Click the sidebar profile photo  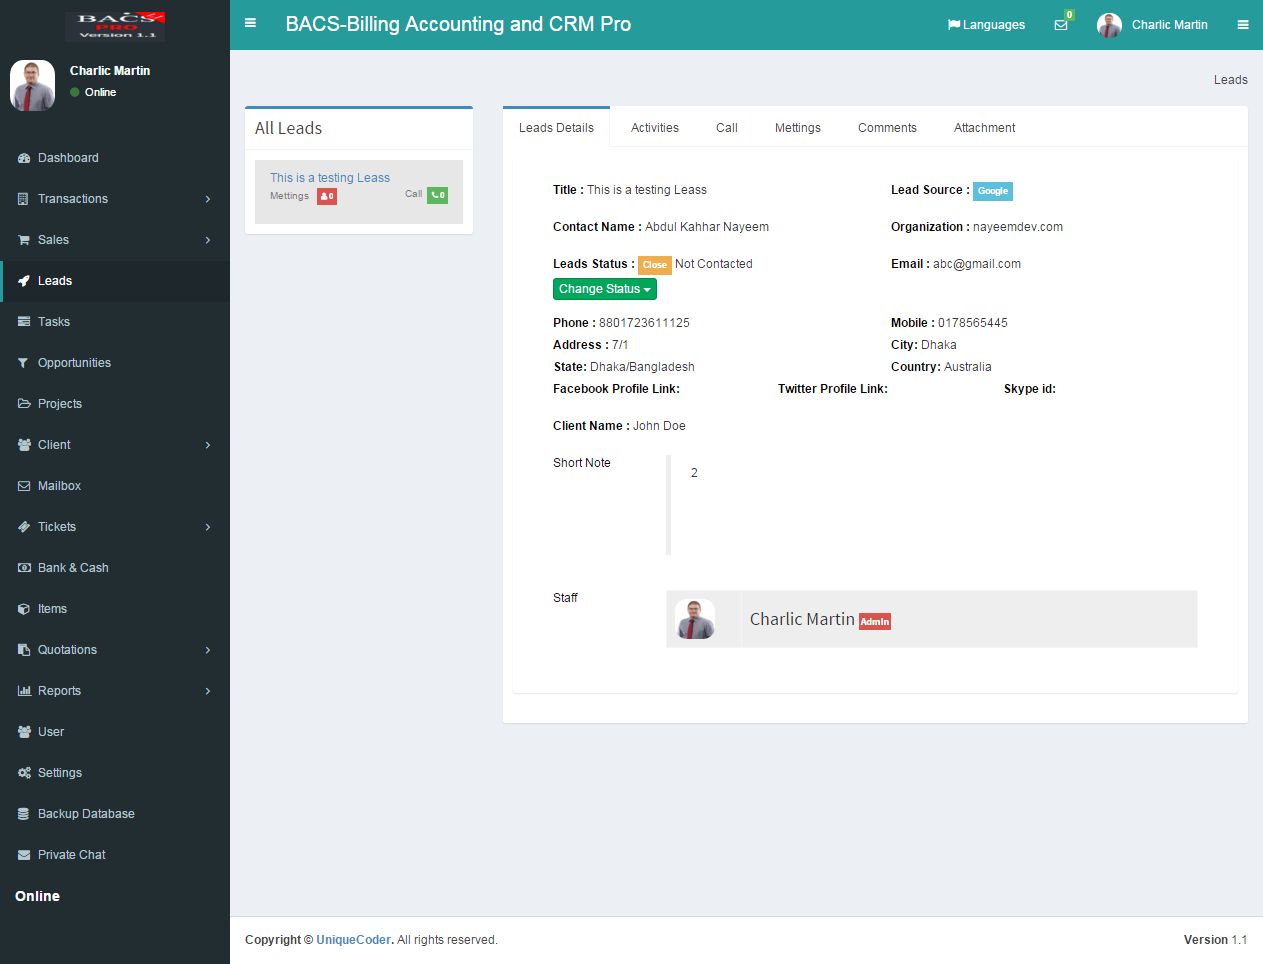(32, 85)
